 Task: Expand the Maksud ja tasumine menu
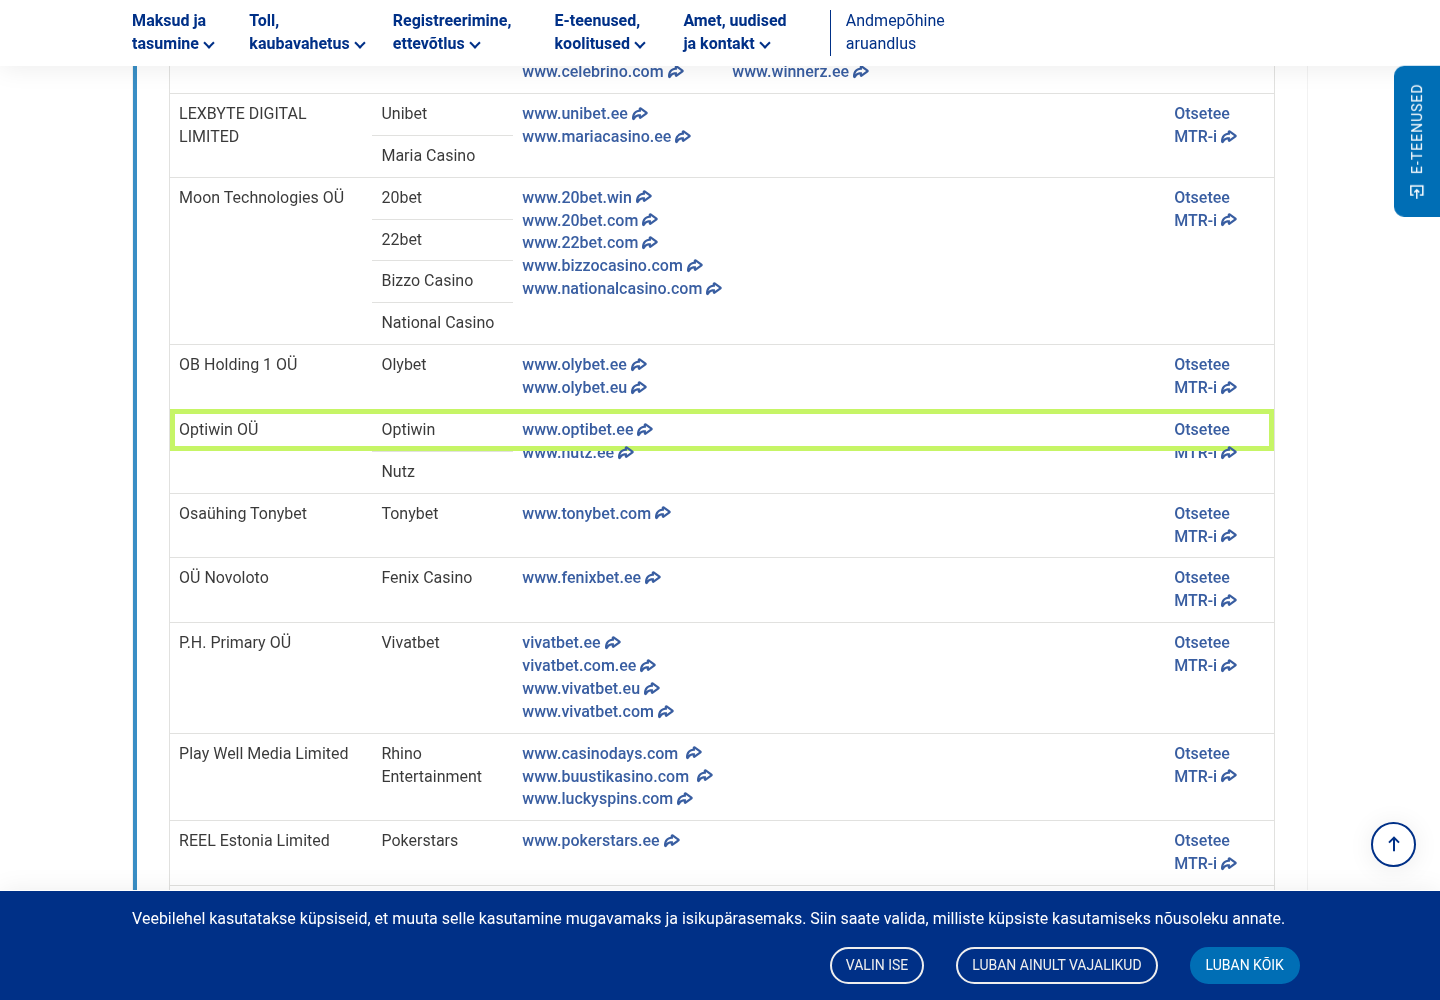173,32
